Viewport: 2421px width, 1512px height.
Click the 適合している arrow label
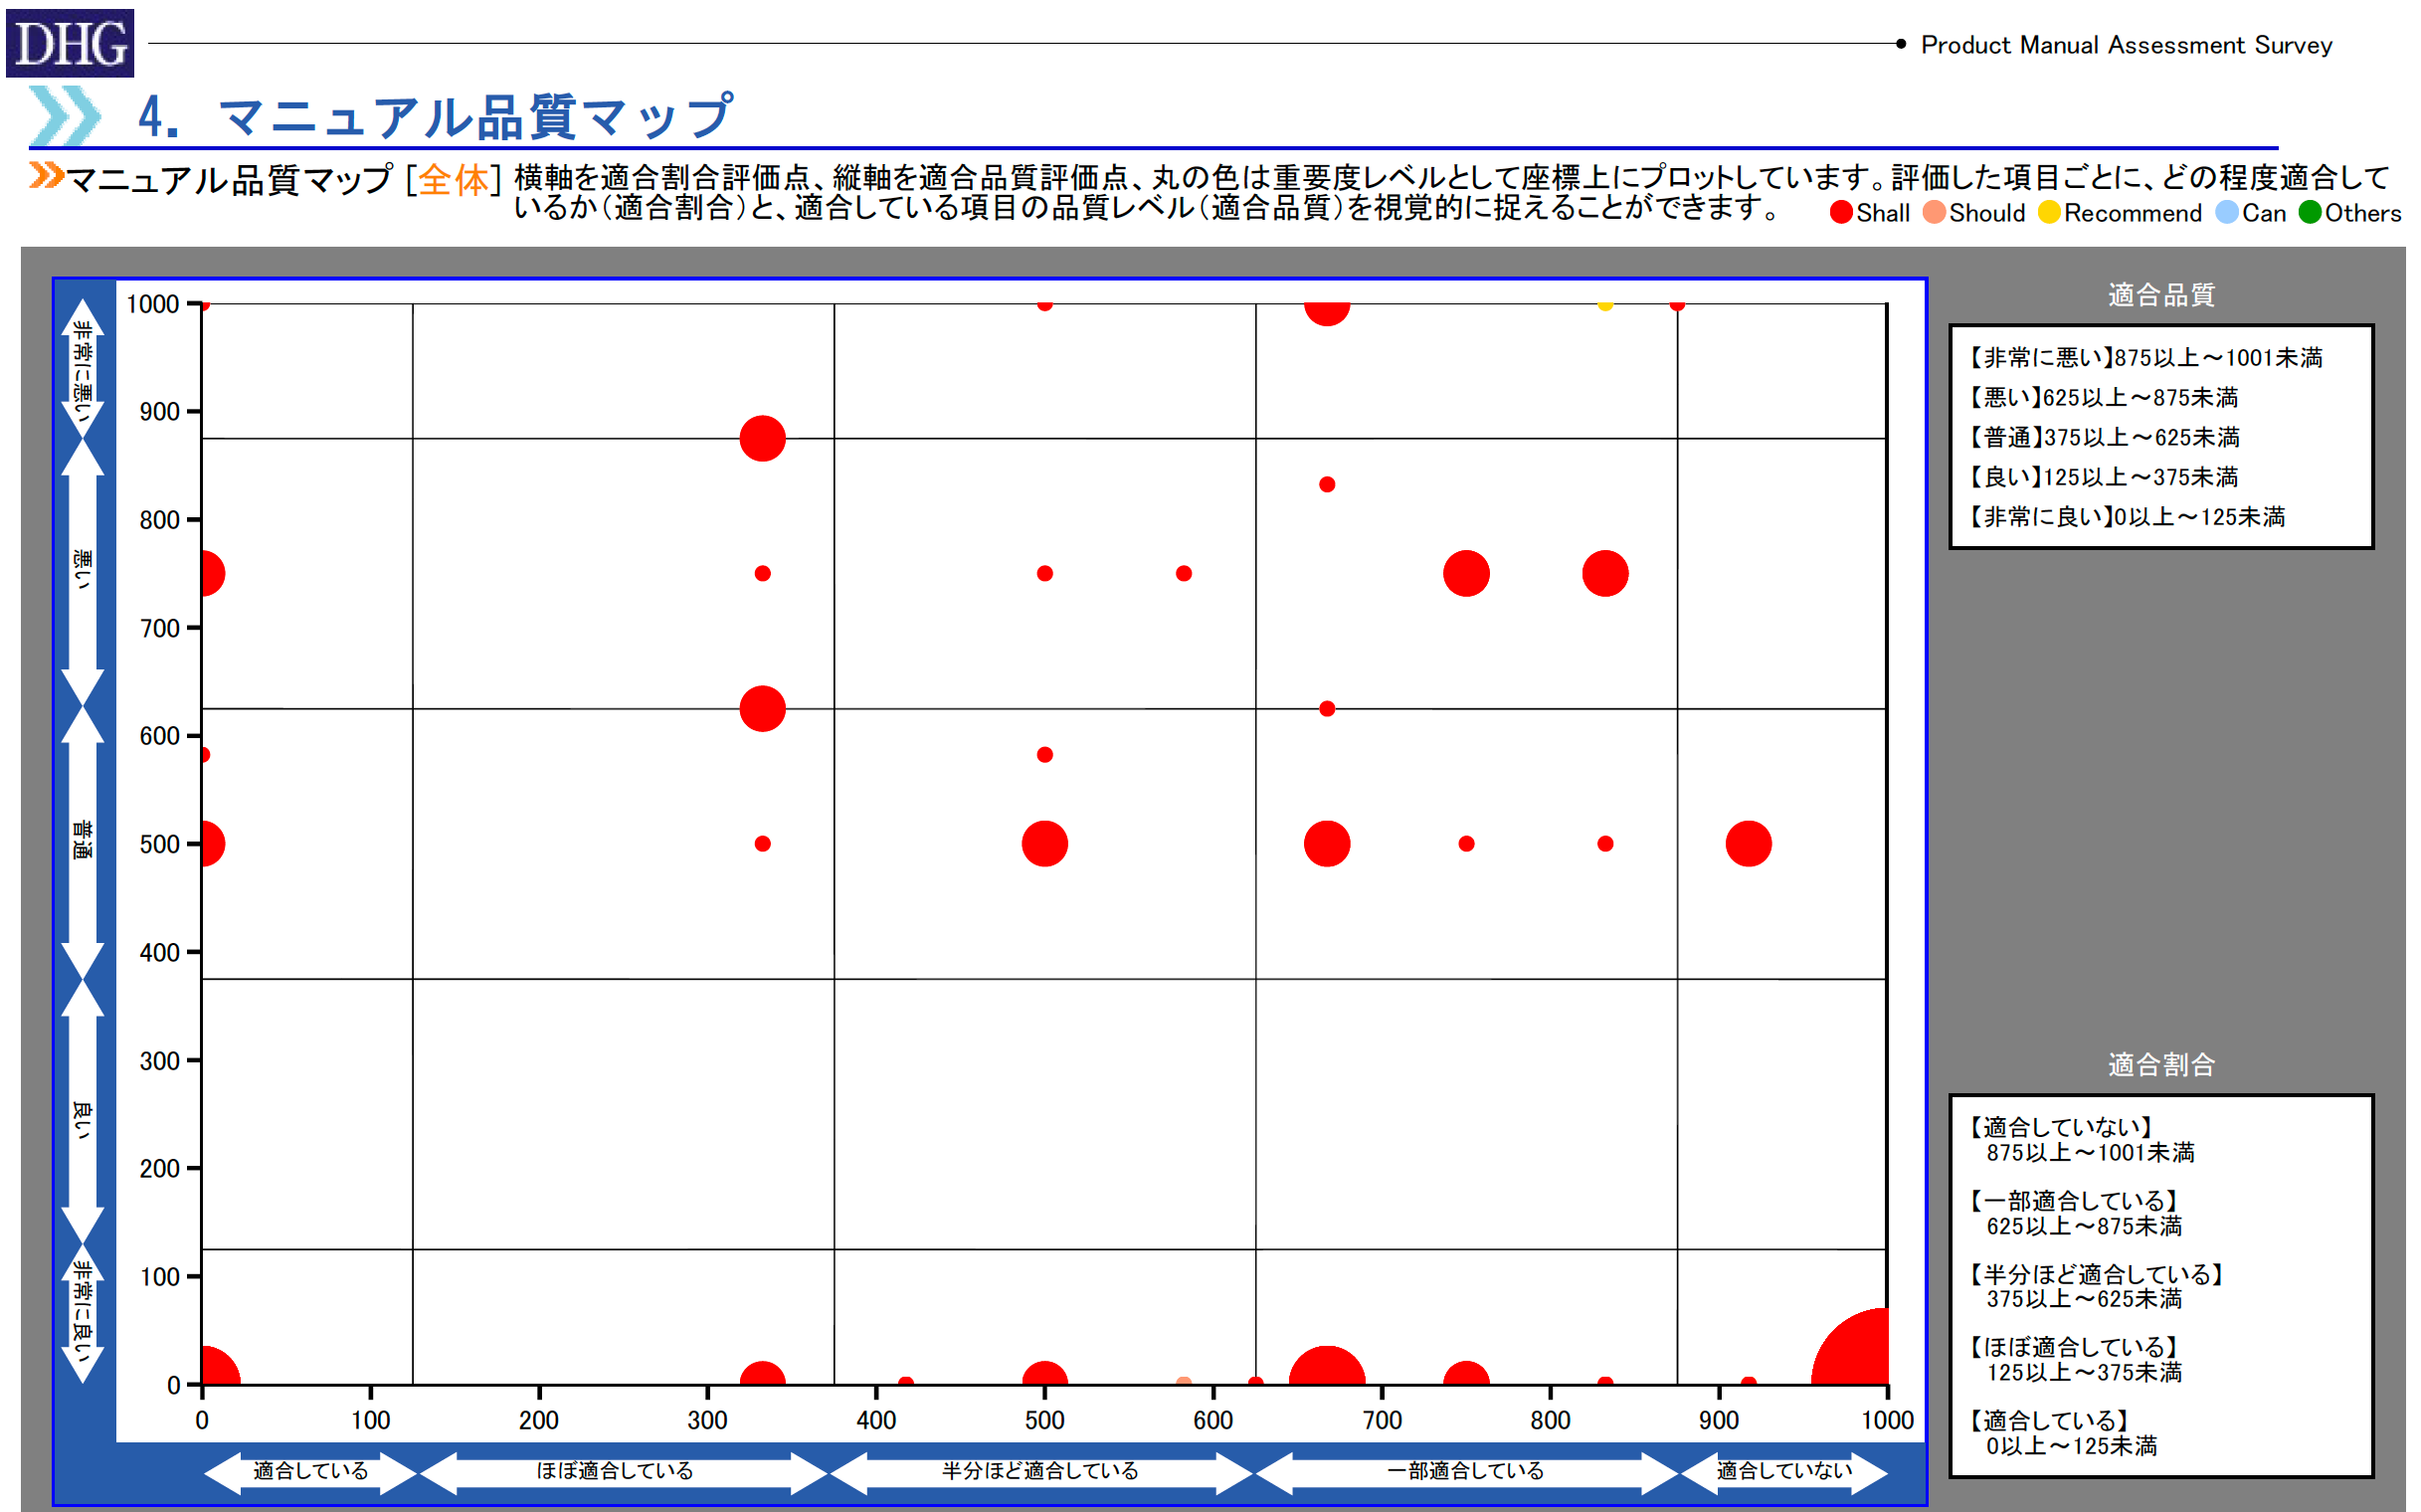pos(310,1471)
